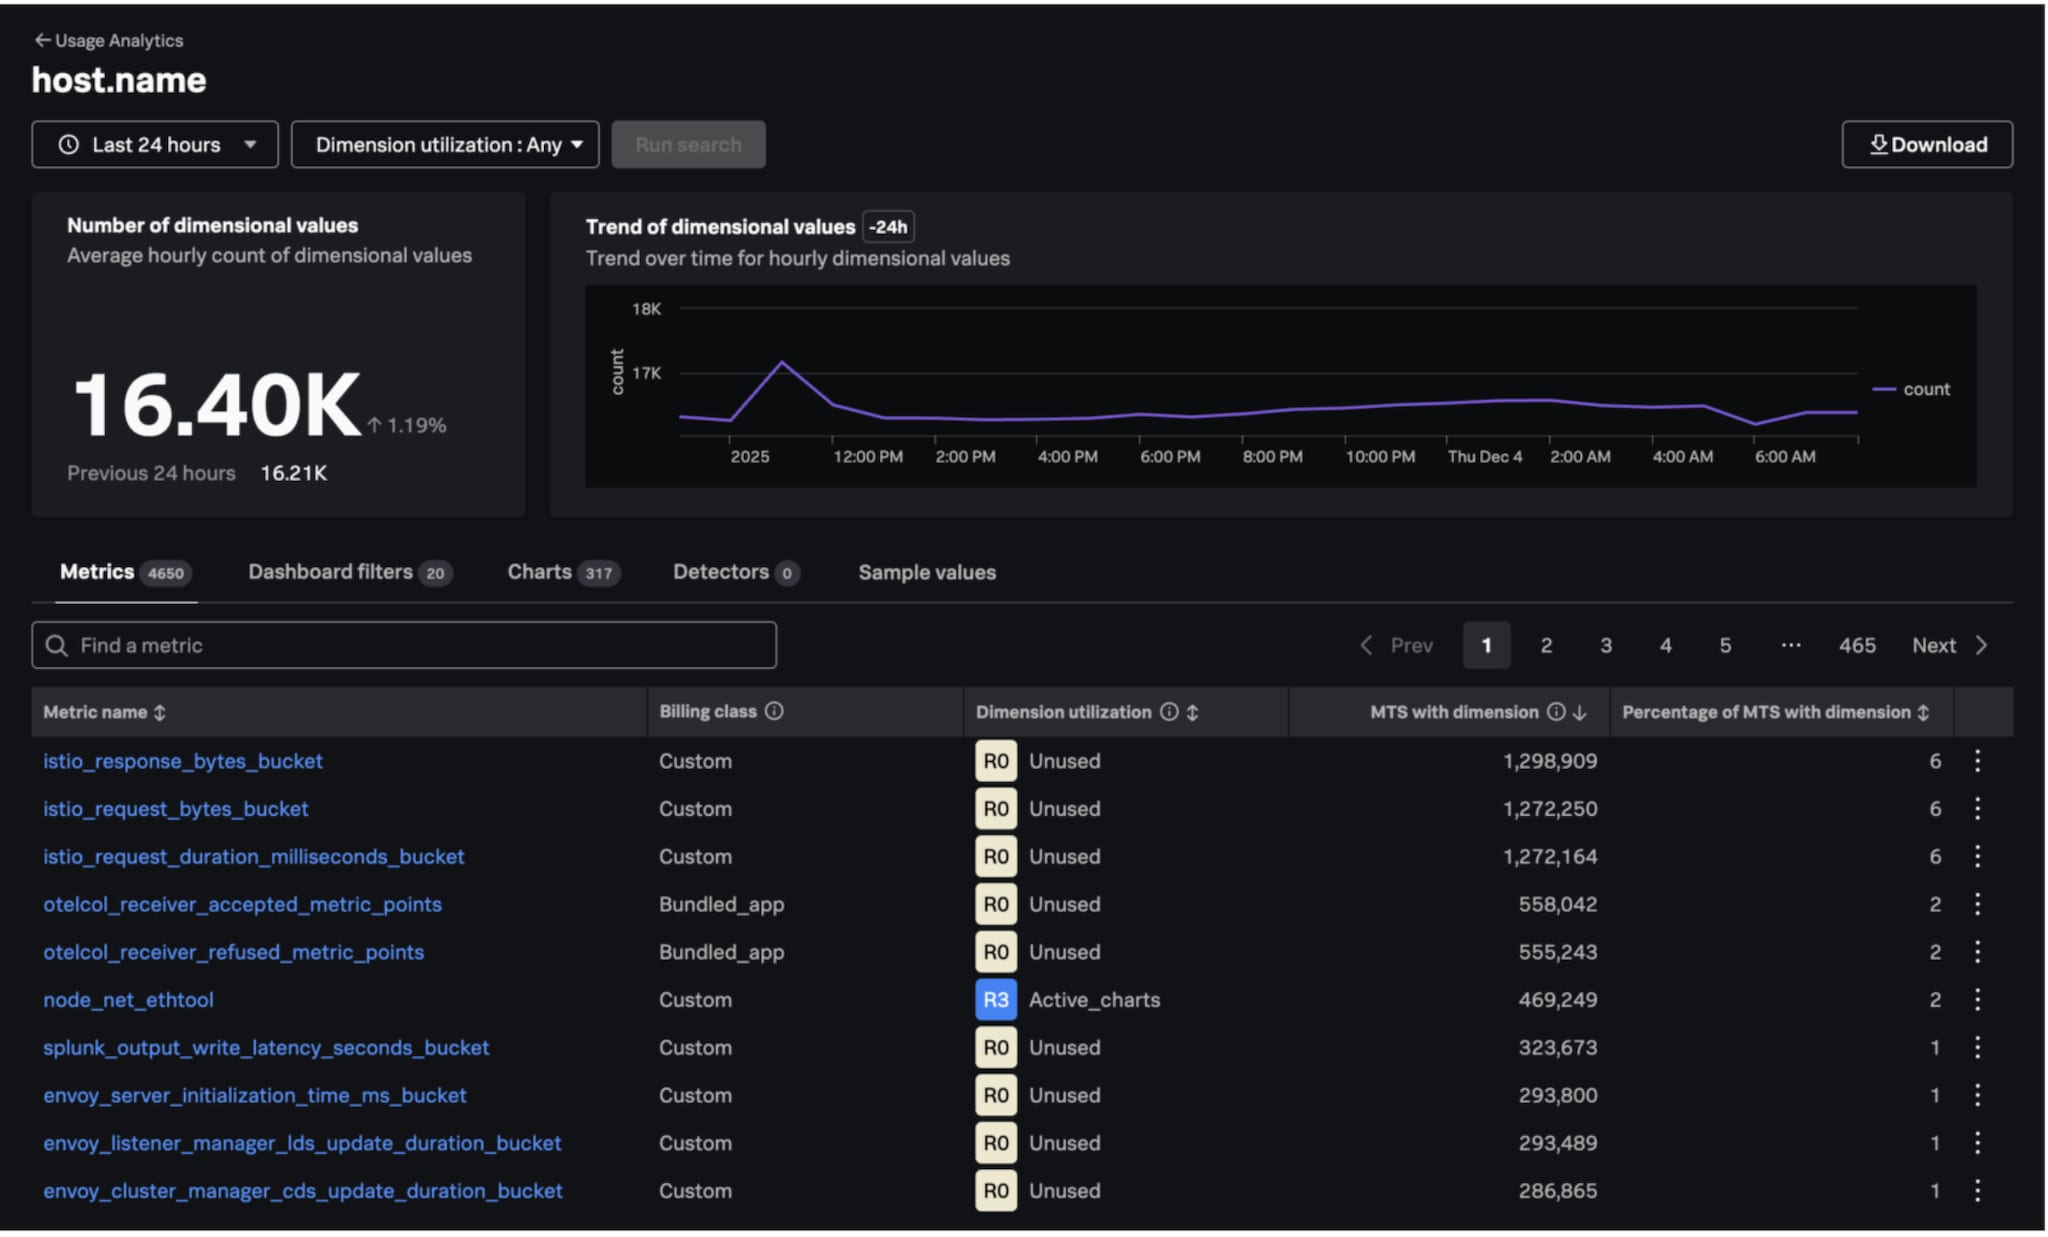The image size is (2048, 1237).
Task: Open kebab menu for node_net_ethtool row
Action: 1977,1000
